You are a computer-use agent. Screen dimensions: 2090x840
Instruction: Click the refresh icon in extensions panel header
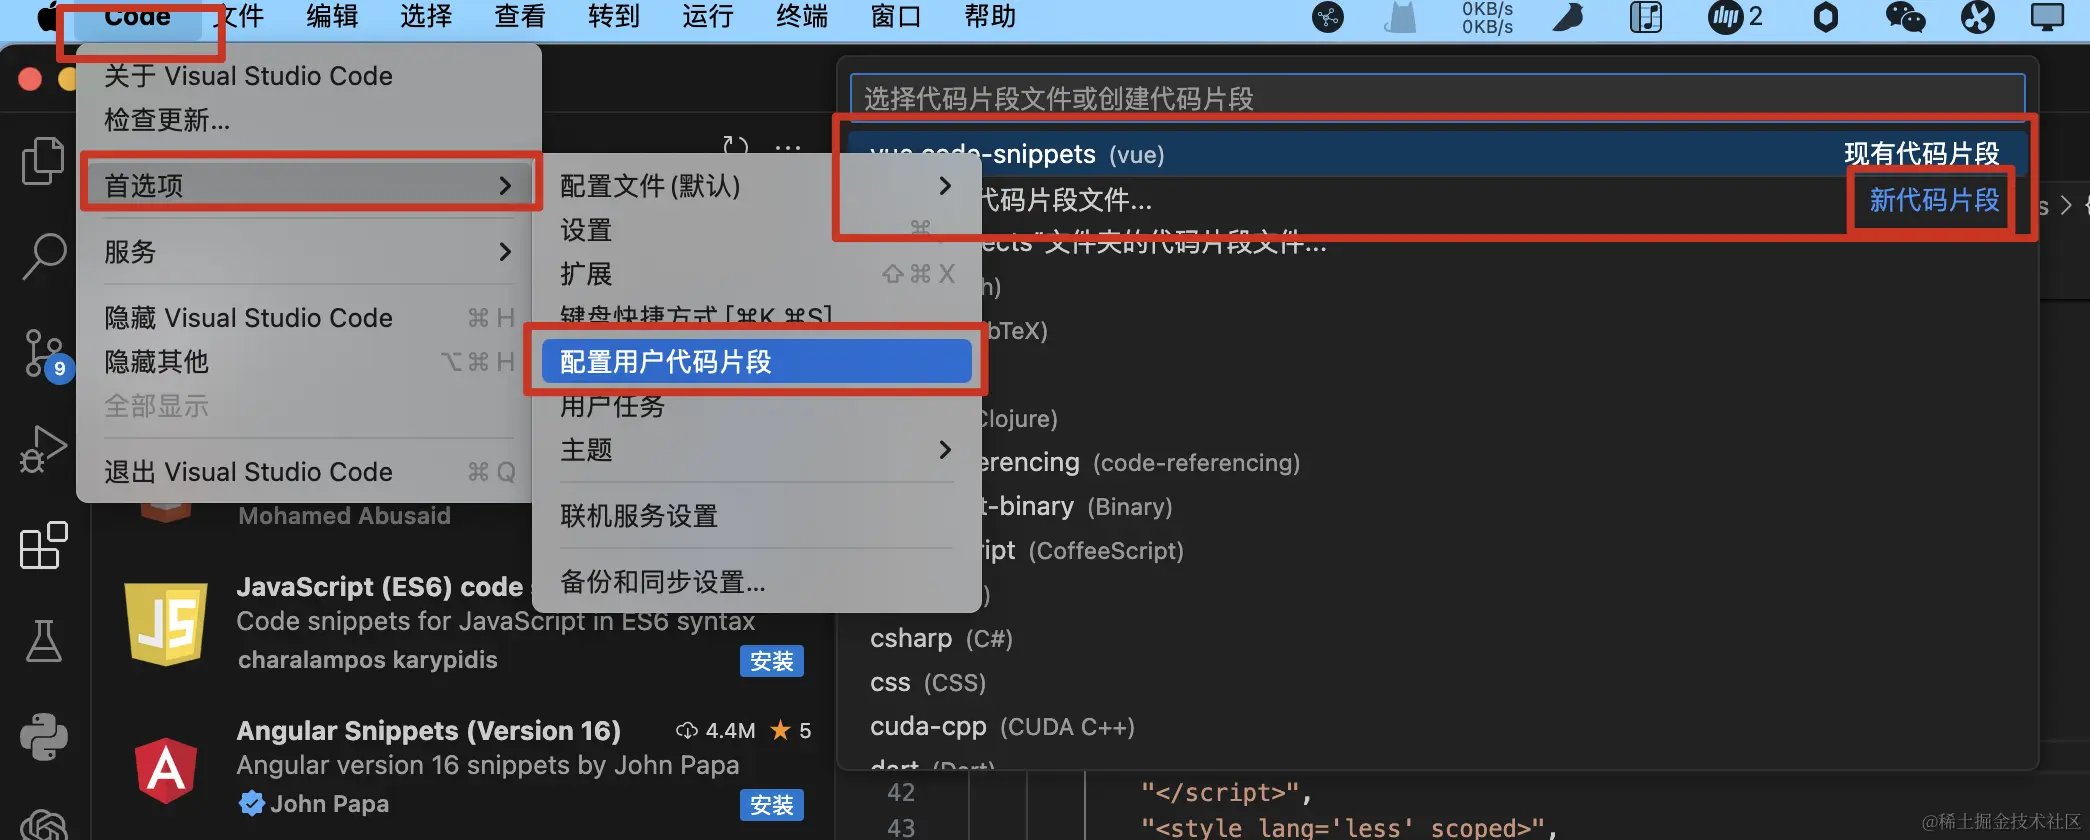pyautogui.click(x=736, y=146)
